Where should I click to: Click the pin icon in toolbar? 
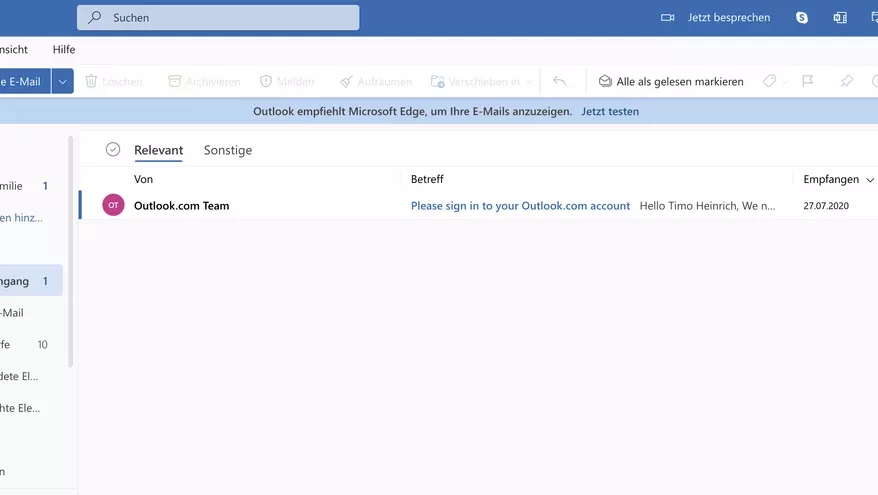pos(846,81)
